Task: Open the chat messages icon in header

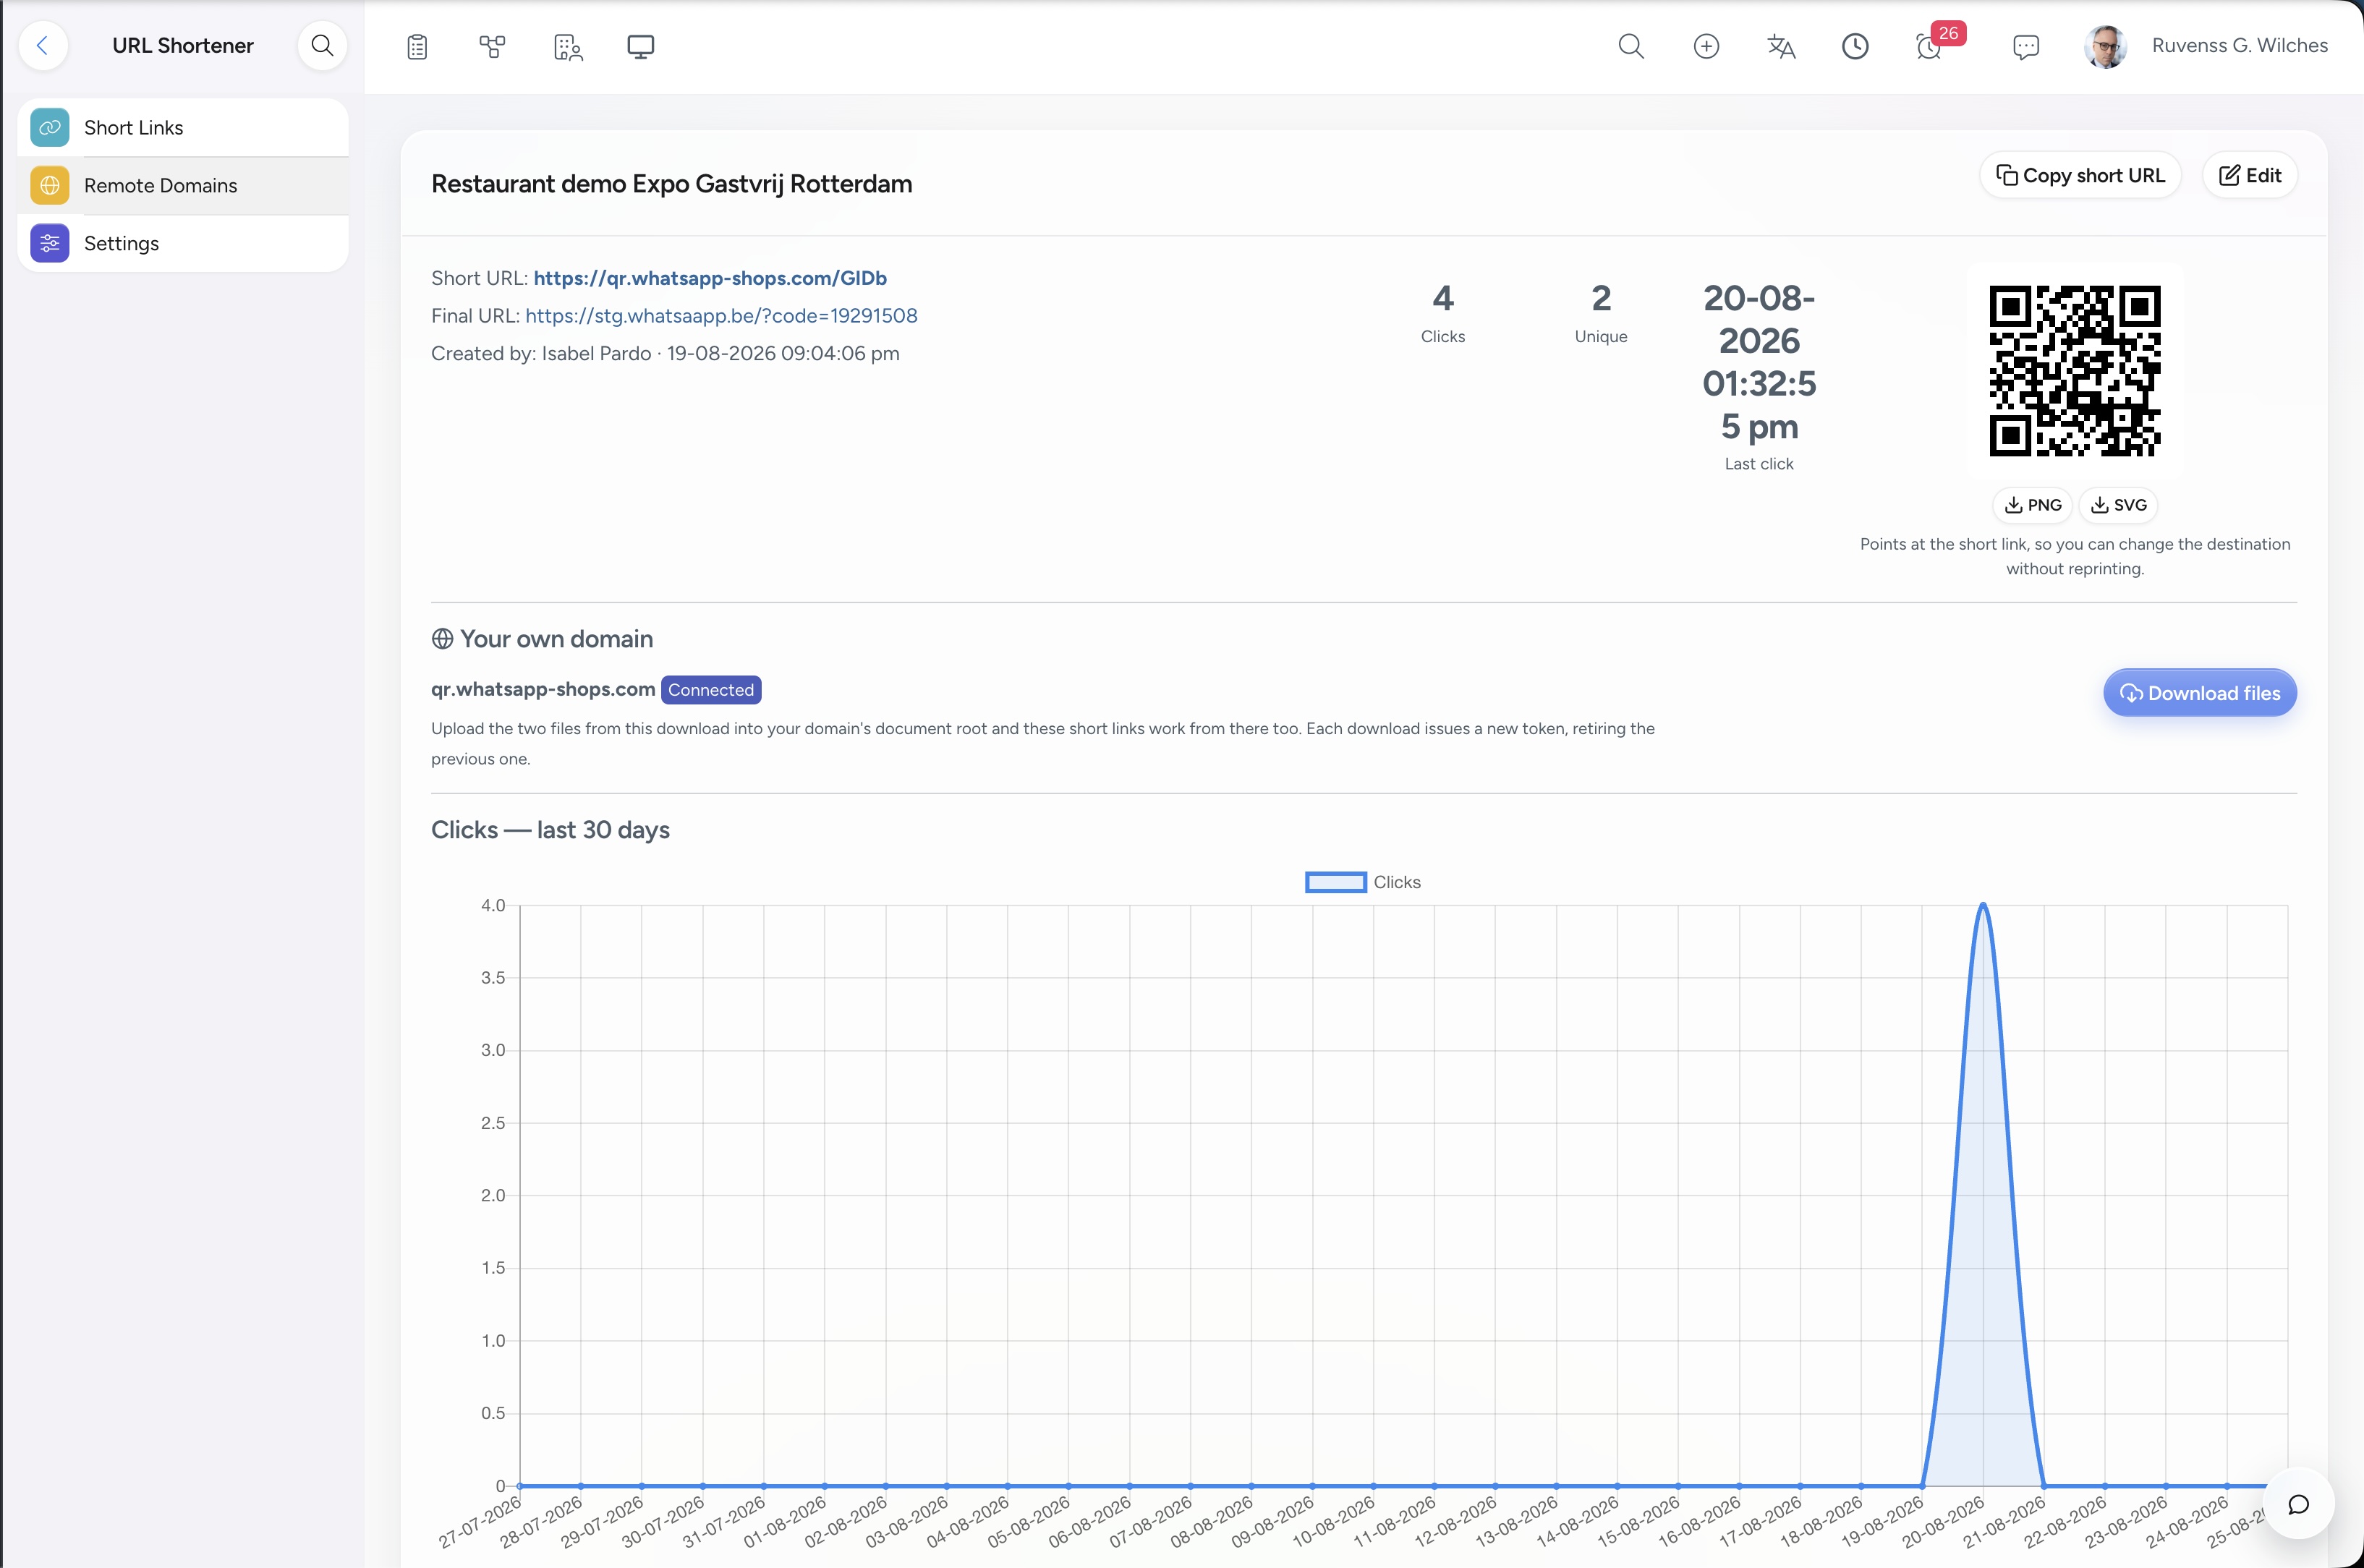Action: (x=2026, y=46)
